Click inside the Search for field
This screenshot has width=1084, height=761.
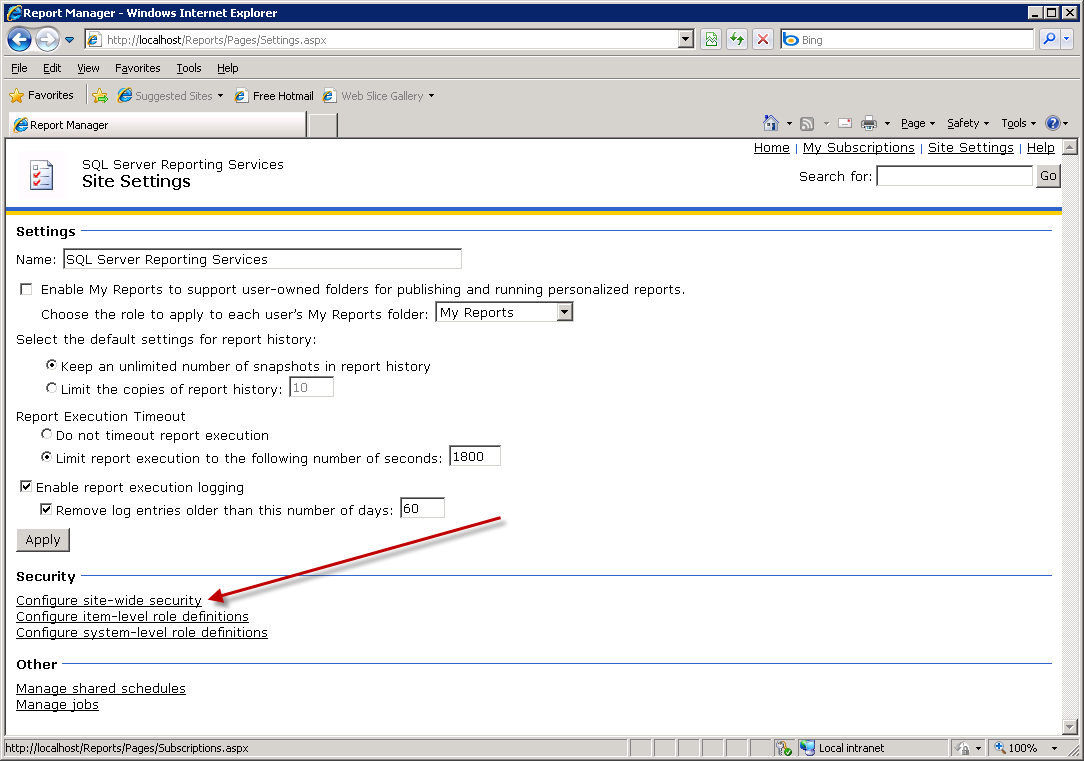tap(954, 176)
